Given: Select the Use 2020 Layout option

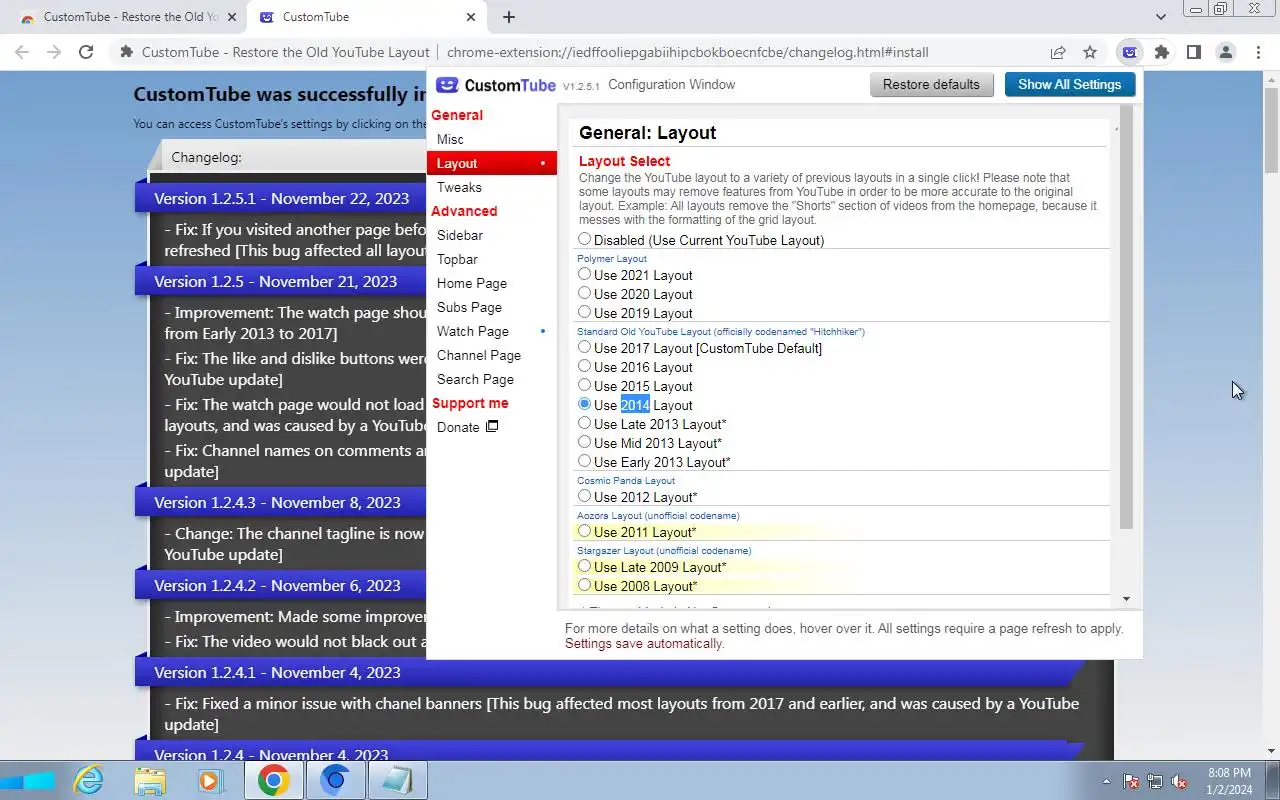Looking at the screenshot, I should 584,293.
